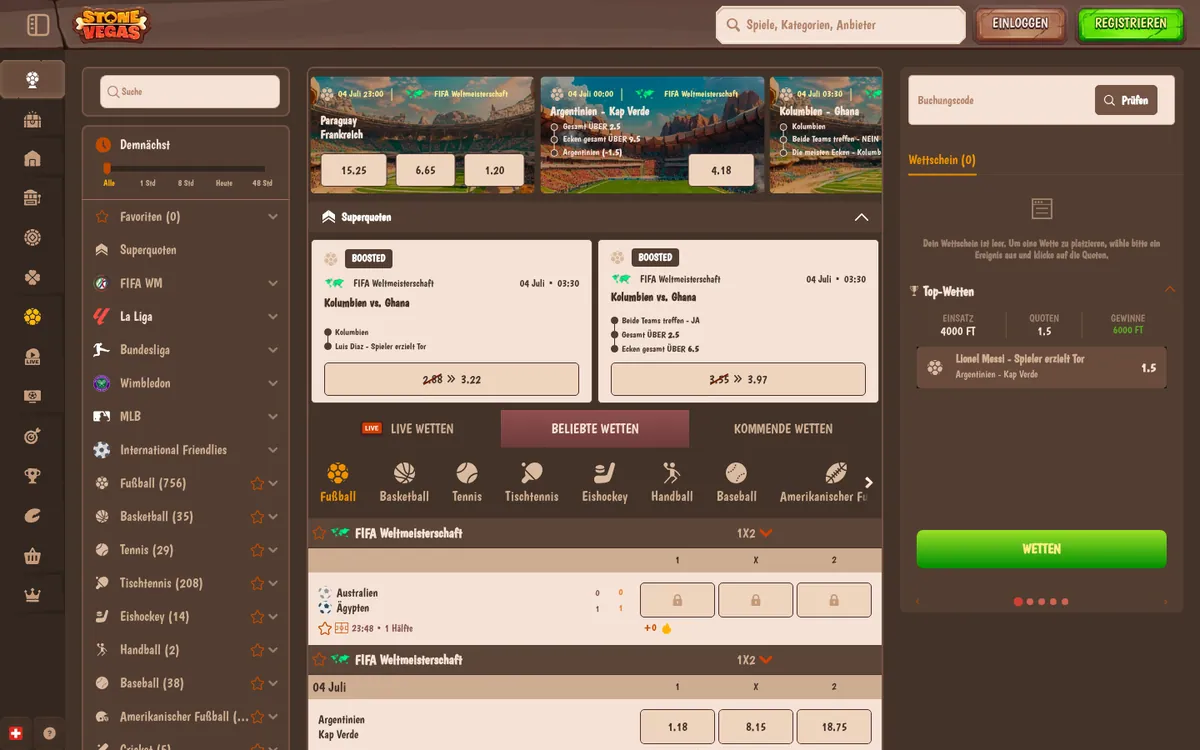Open the home icon in left sidebar
Screen dimensions: 1200x750
(x=33, y=158)
